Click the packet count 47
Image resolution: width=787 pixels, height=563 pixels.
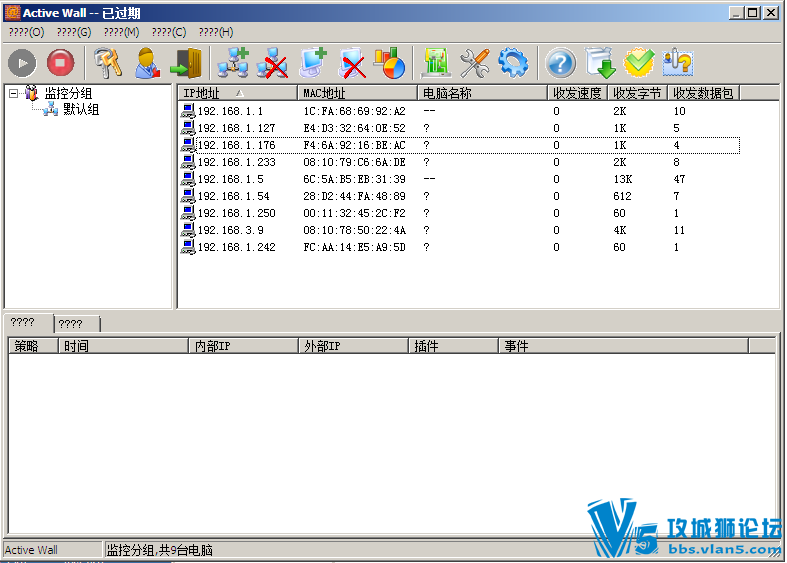pyautogui.click(x=679, y=180)
